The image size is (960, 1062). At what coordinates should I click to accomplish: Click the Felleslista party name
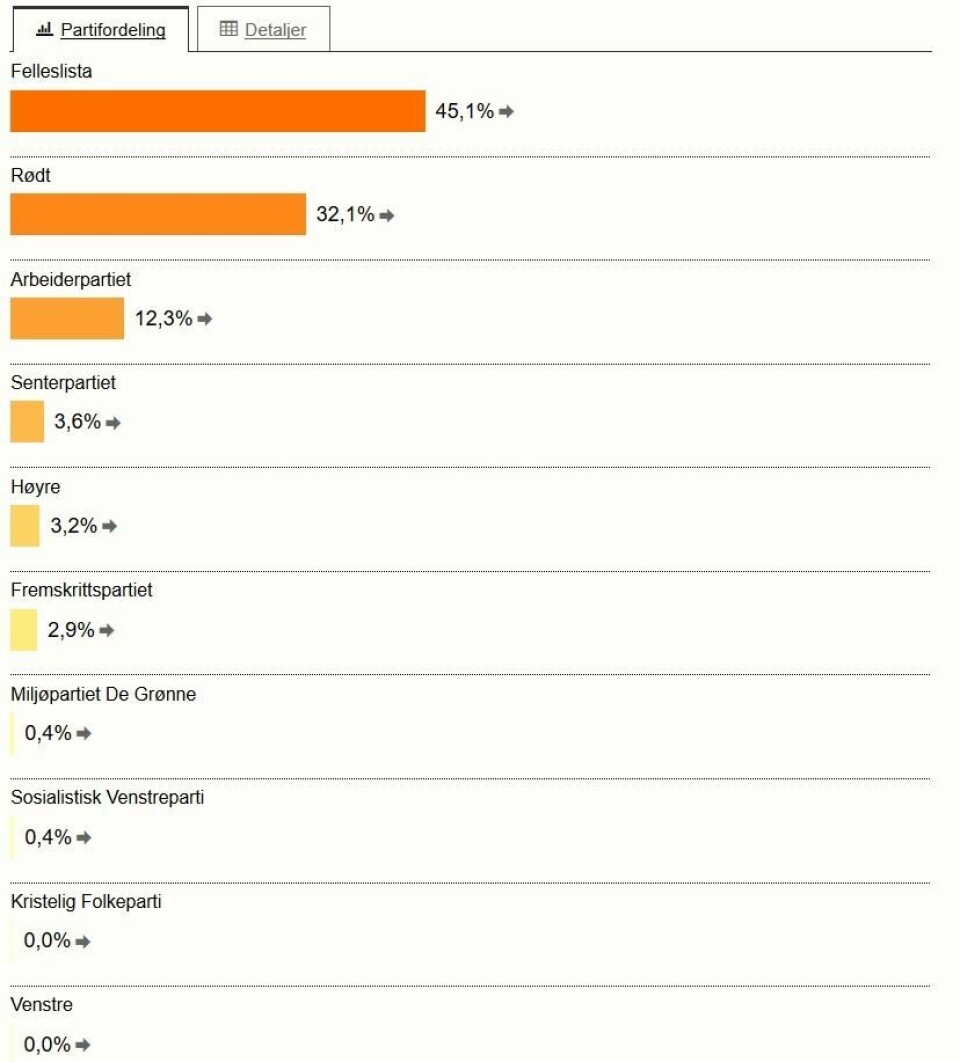coord(51,72)
